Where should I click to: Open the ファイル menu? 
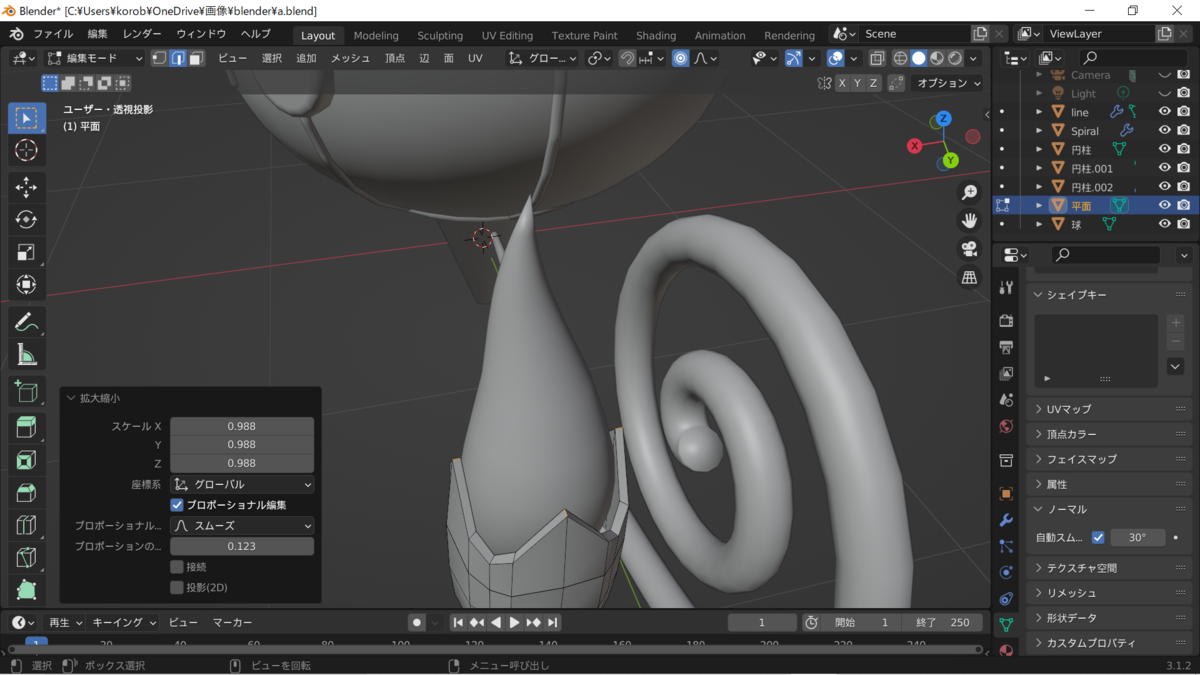point(53,34)
